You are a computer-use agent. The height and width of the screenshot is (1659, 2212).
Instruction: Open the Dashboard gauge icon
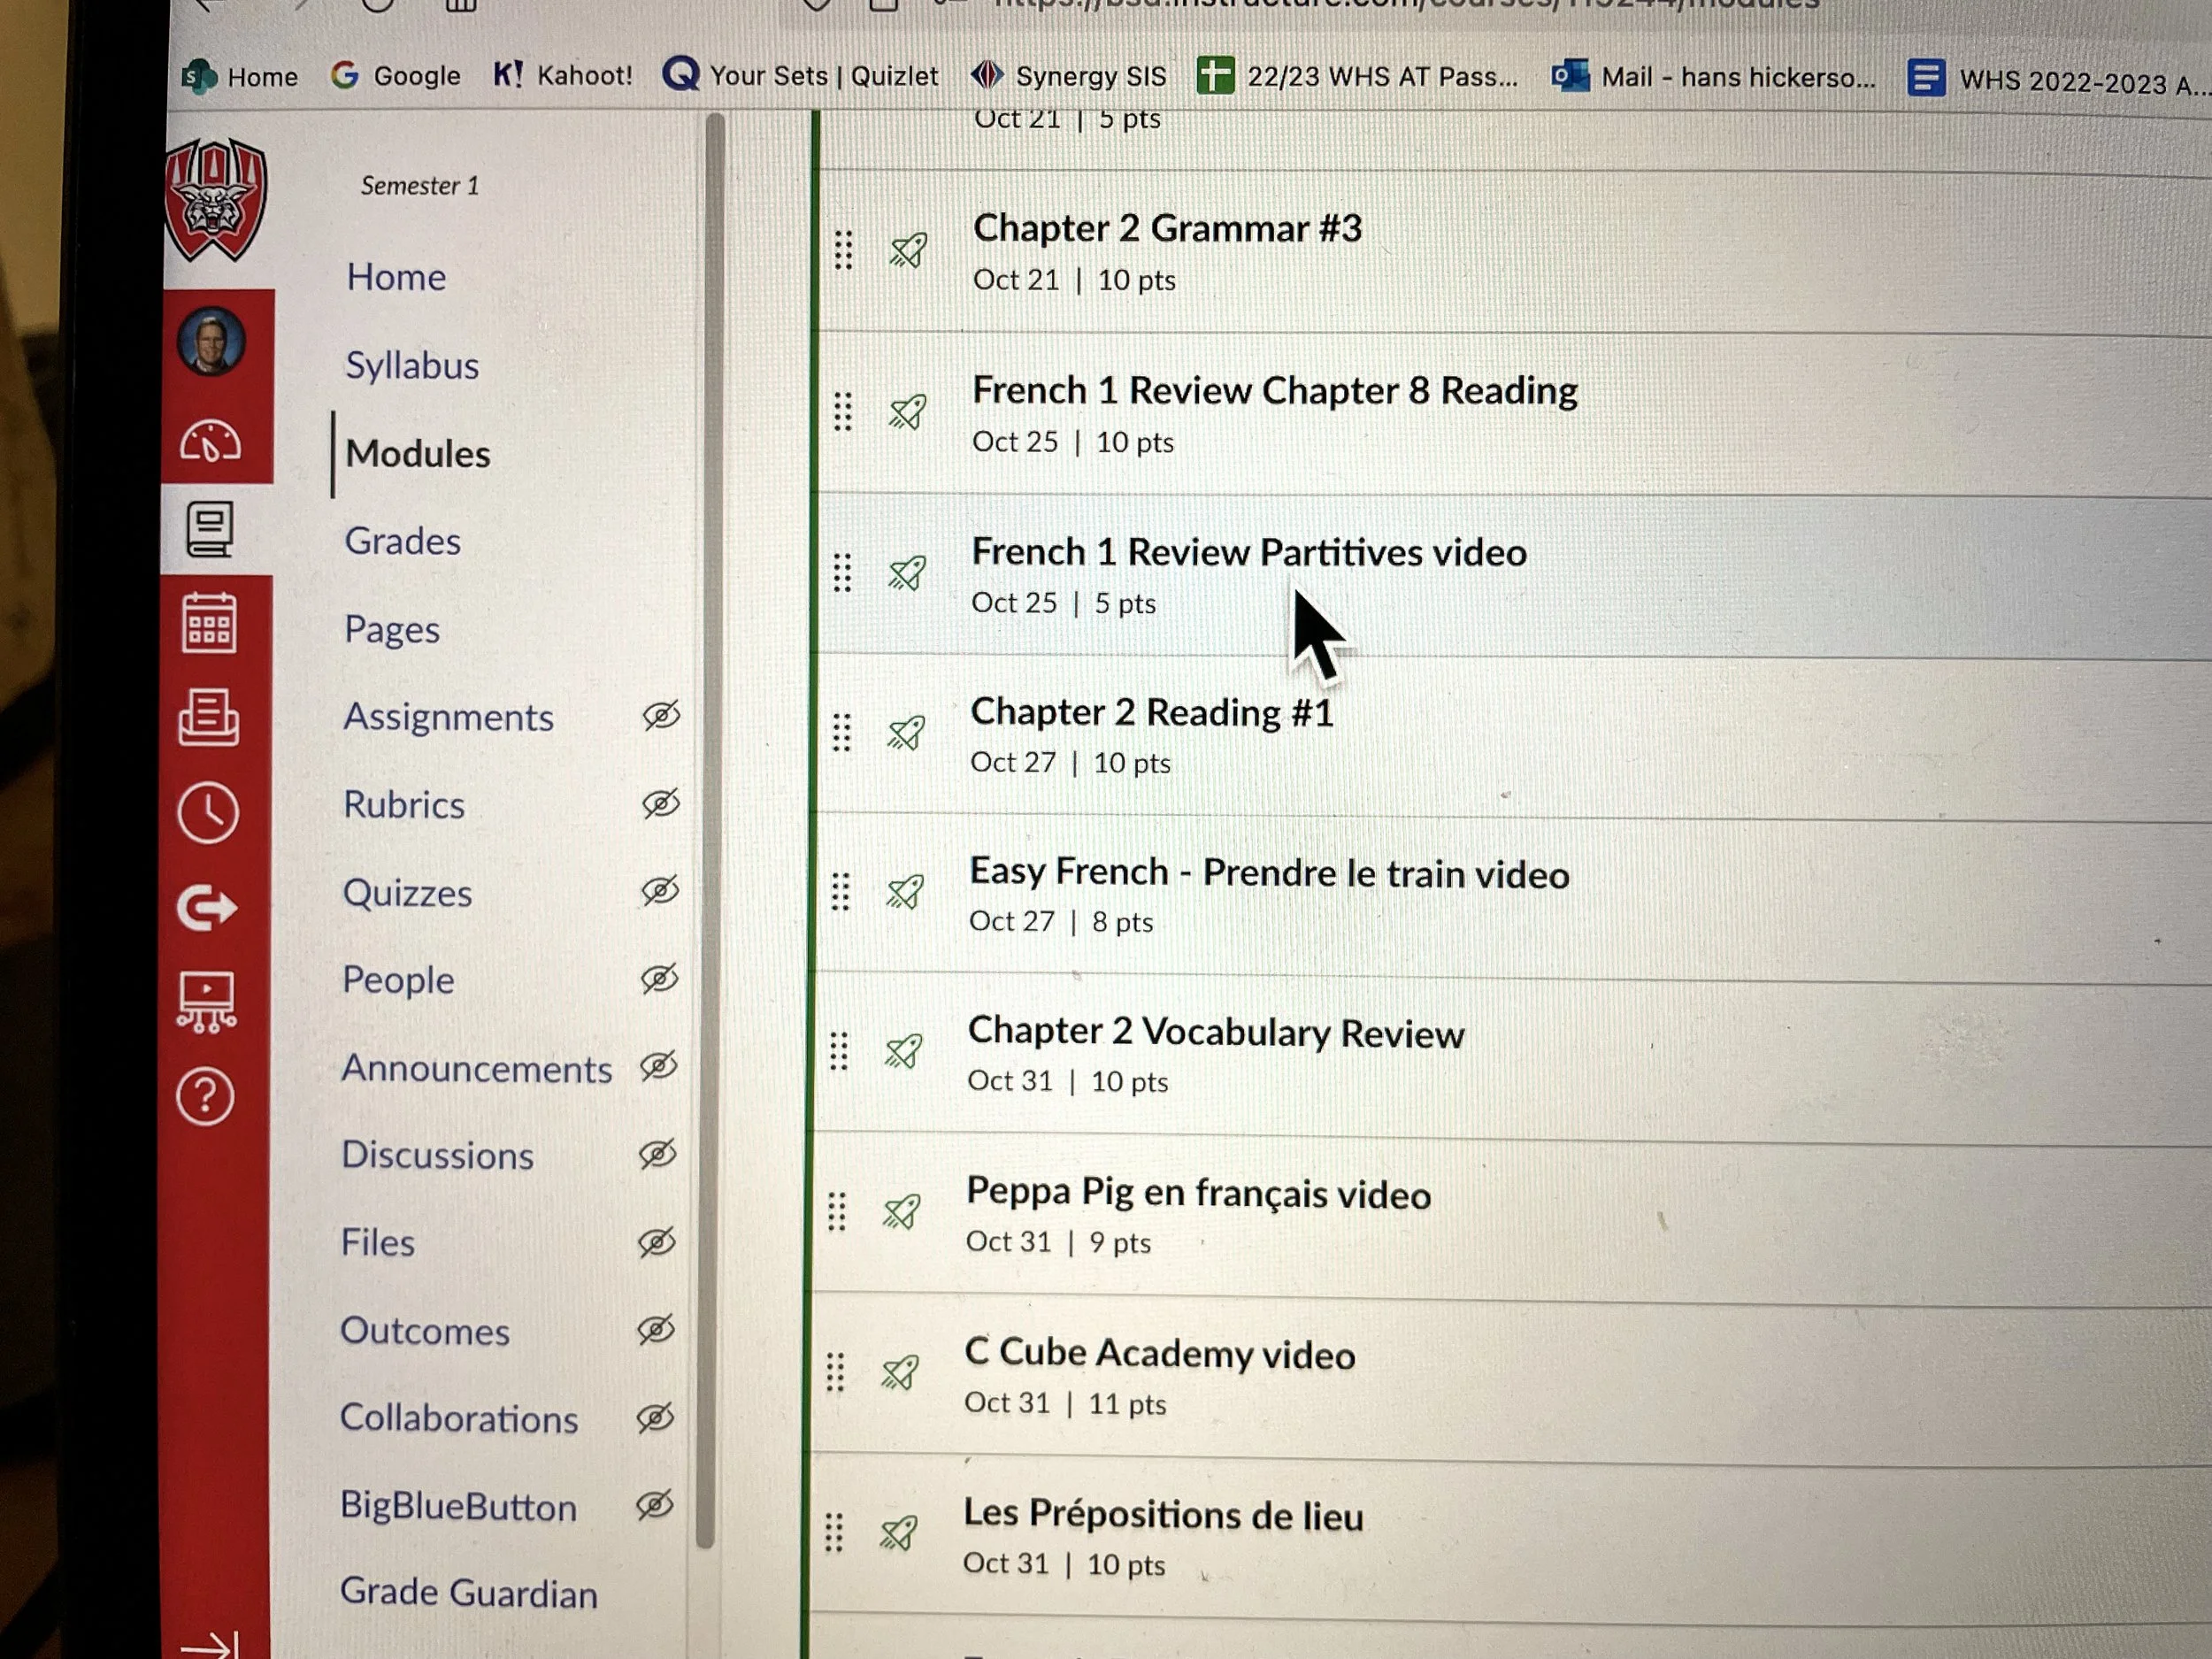(x=210, y=440)
